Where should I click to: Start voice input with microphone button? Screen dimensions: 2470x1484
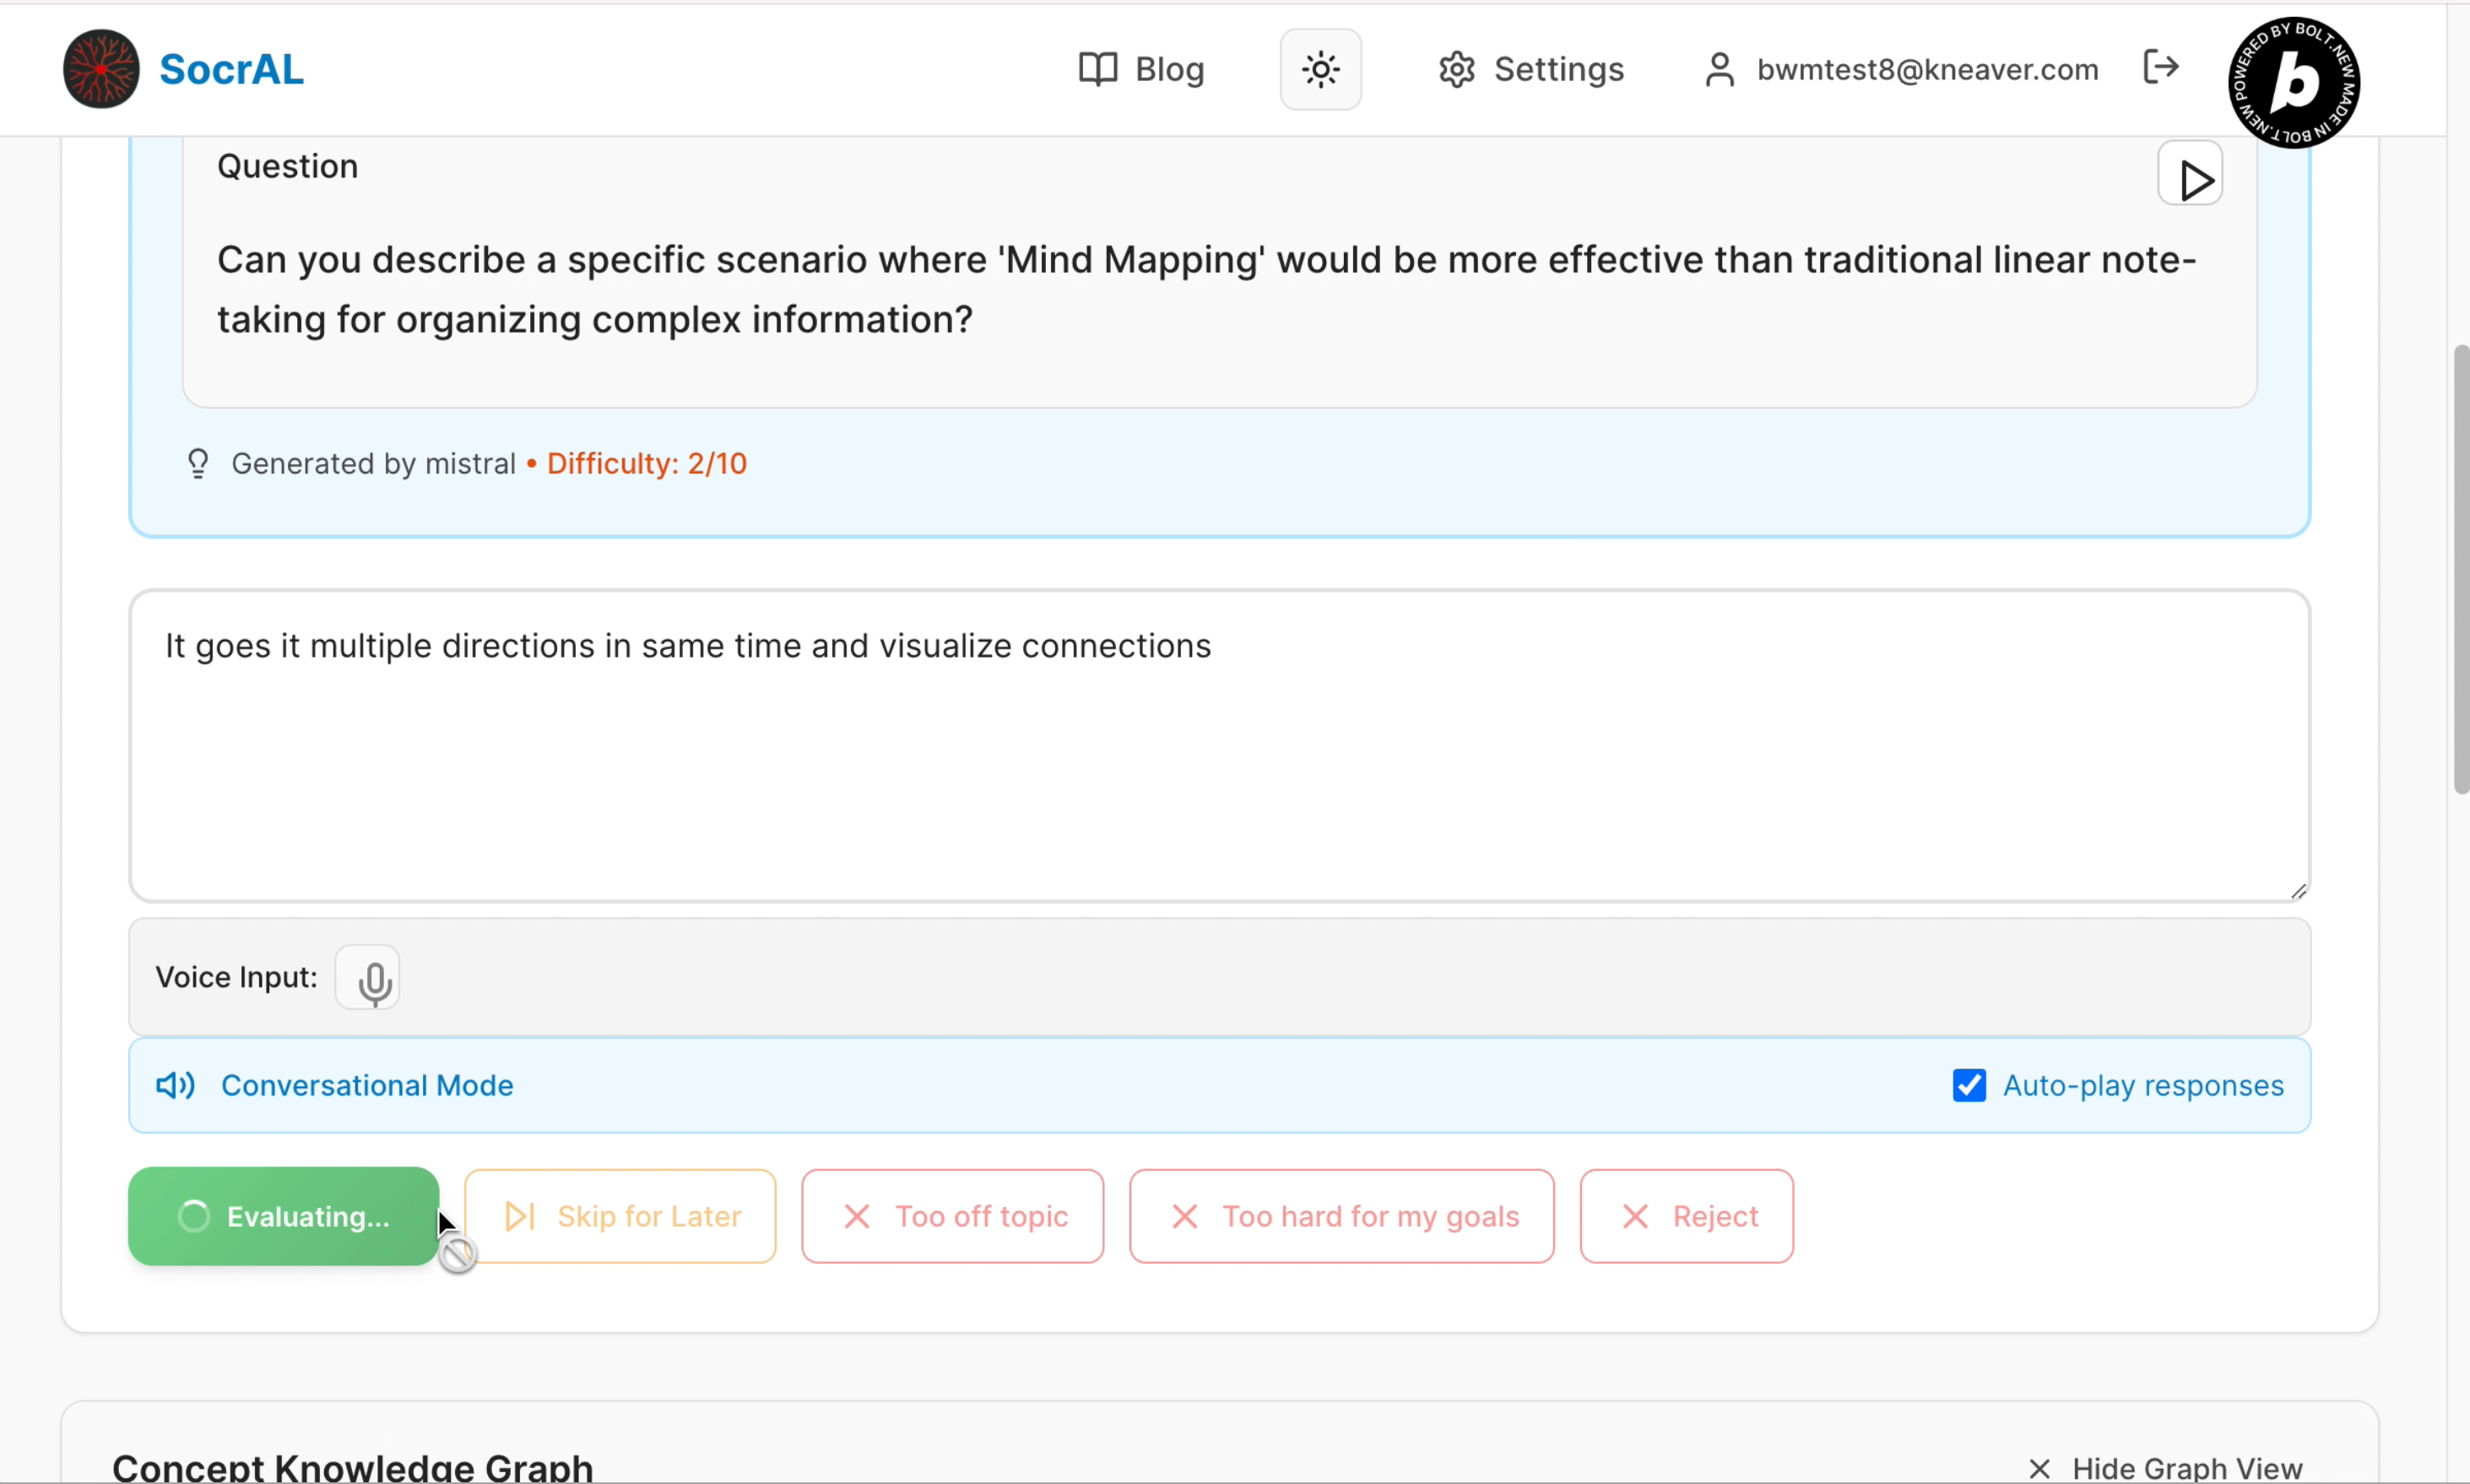tap(368, 978)
